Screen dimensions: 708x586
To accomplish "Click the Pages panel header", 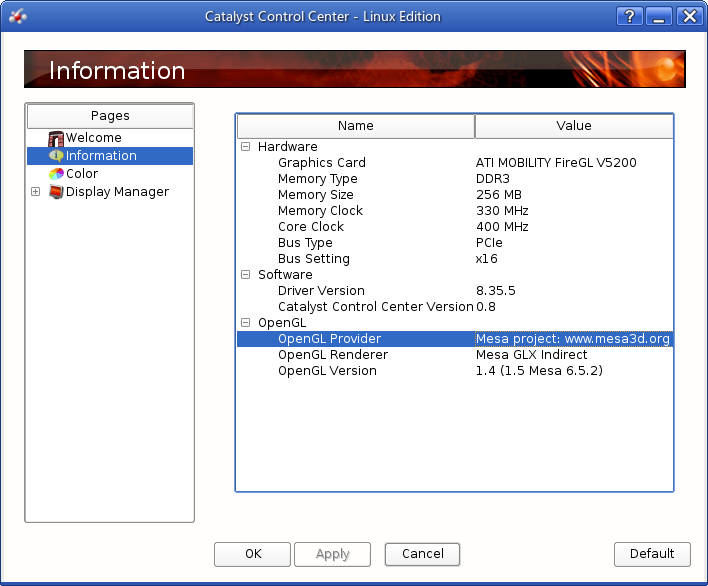I will (x=110, y=116).
